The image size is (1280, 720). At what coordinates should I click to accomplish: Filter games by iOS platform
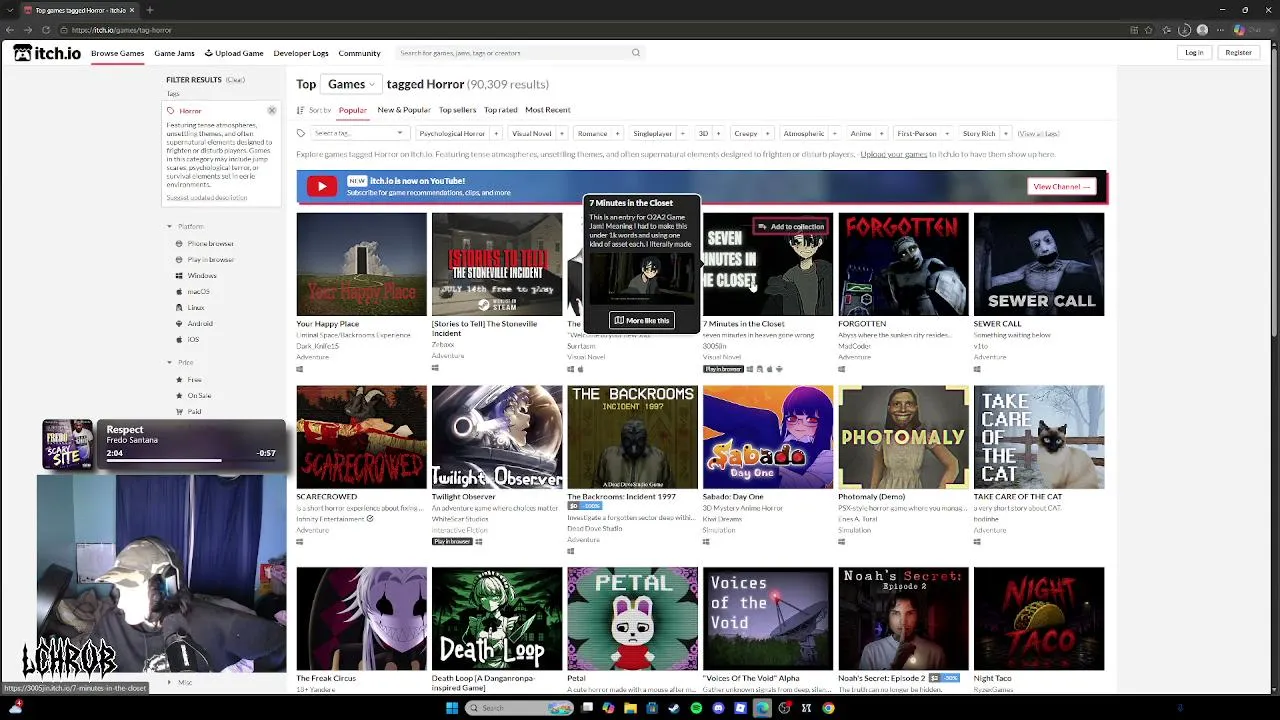[x=188, y=339]
